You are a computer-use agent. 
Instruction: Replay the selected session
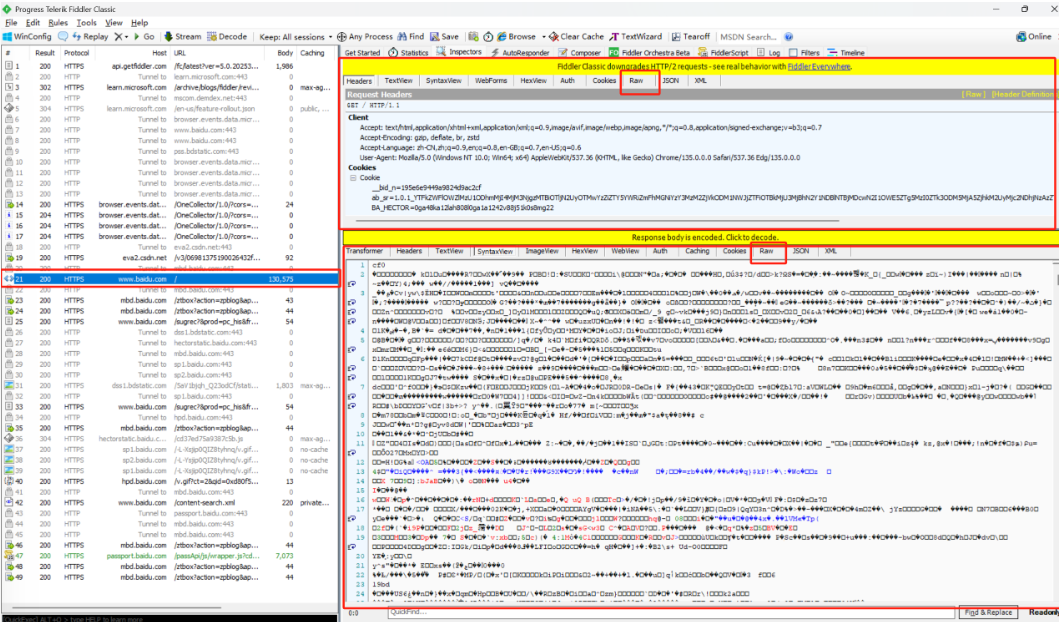pos(90,36)
